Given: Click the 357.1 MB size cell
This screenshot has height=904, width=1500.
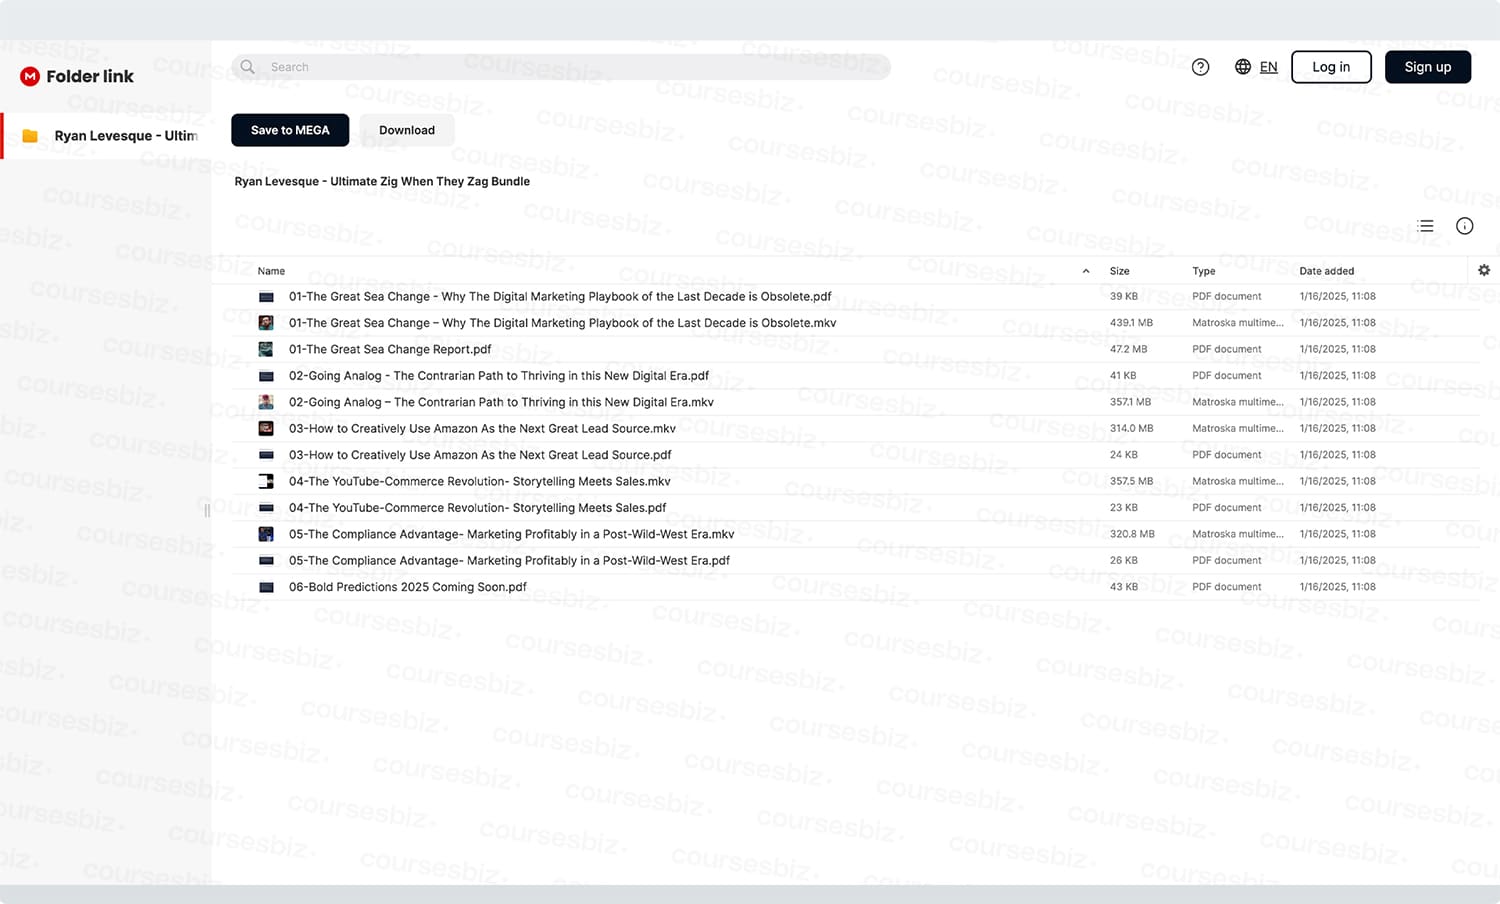Looking at the screenshot, I should point(1130,402).
